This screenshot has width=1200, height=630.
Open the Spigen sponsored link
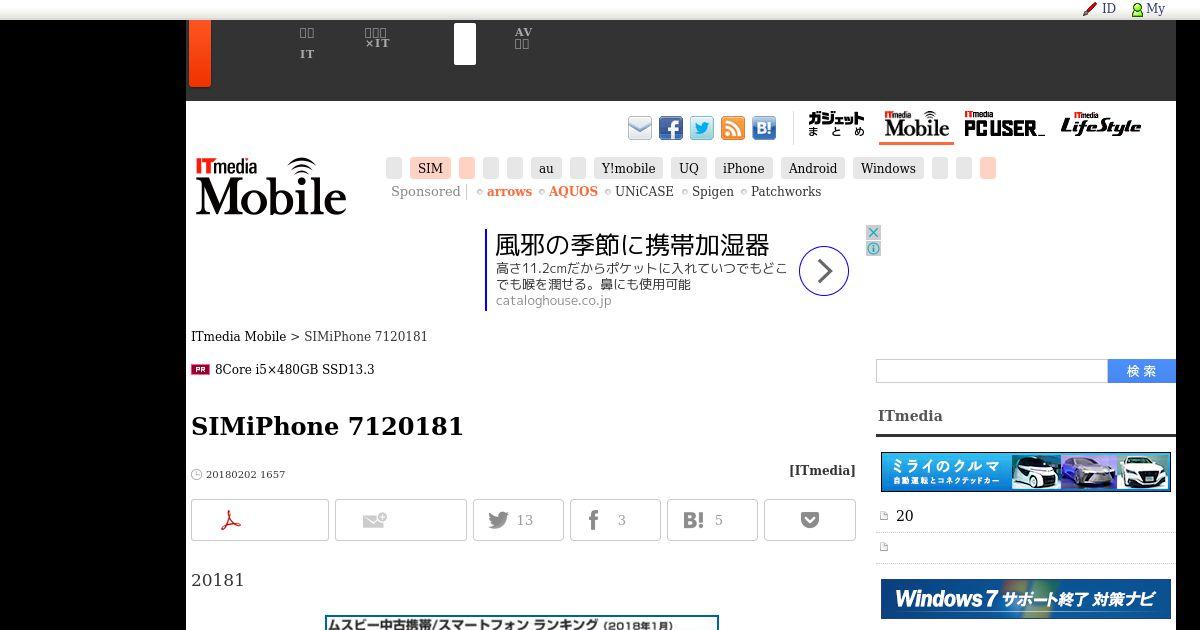[x=713, y=192]
